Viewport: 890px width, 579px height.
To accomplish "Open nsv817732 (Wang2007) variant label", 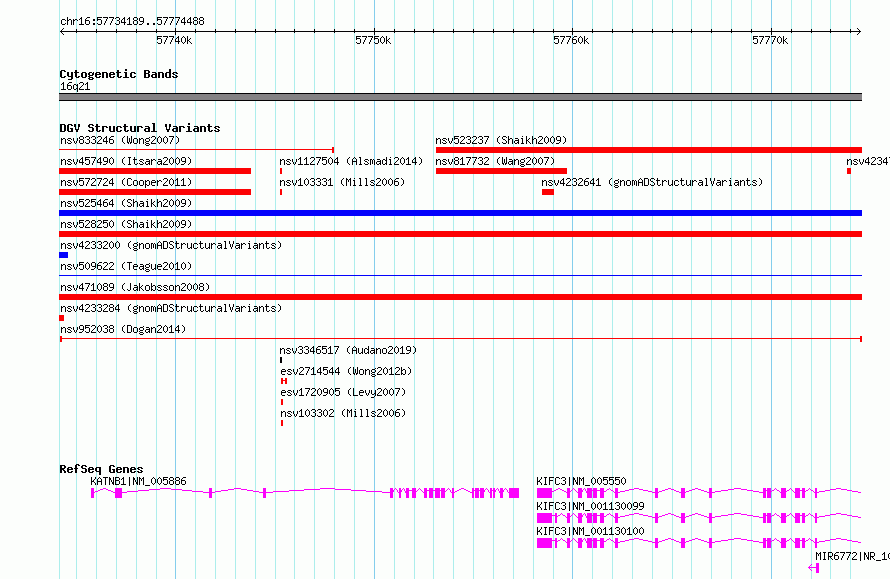I will (x=495, y=161).
